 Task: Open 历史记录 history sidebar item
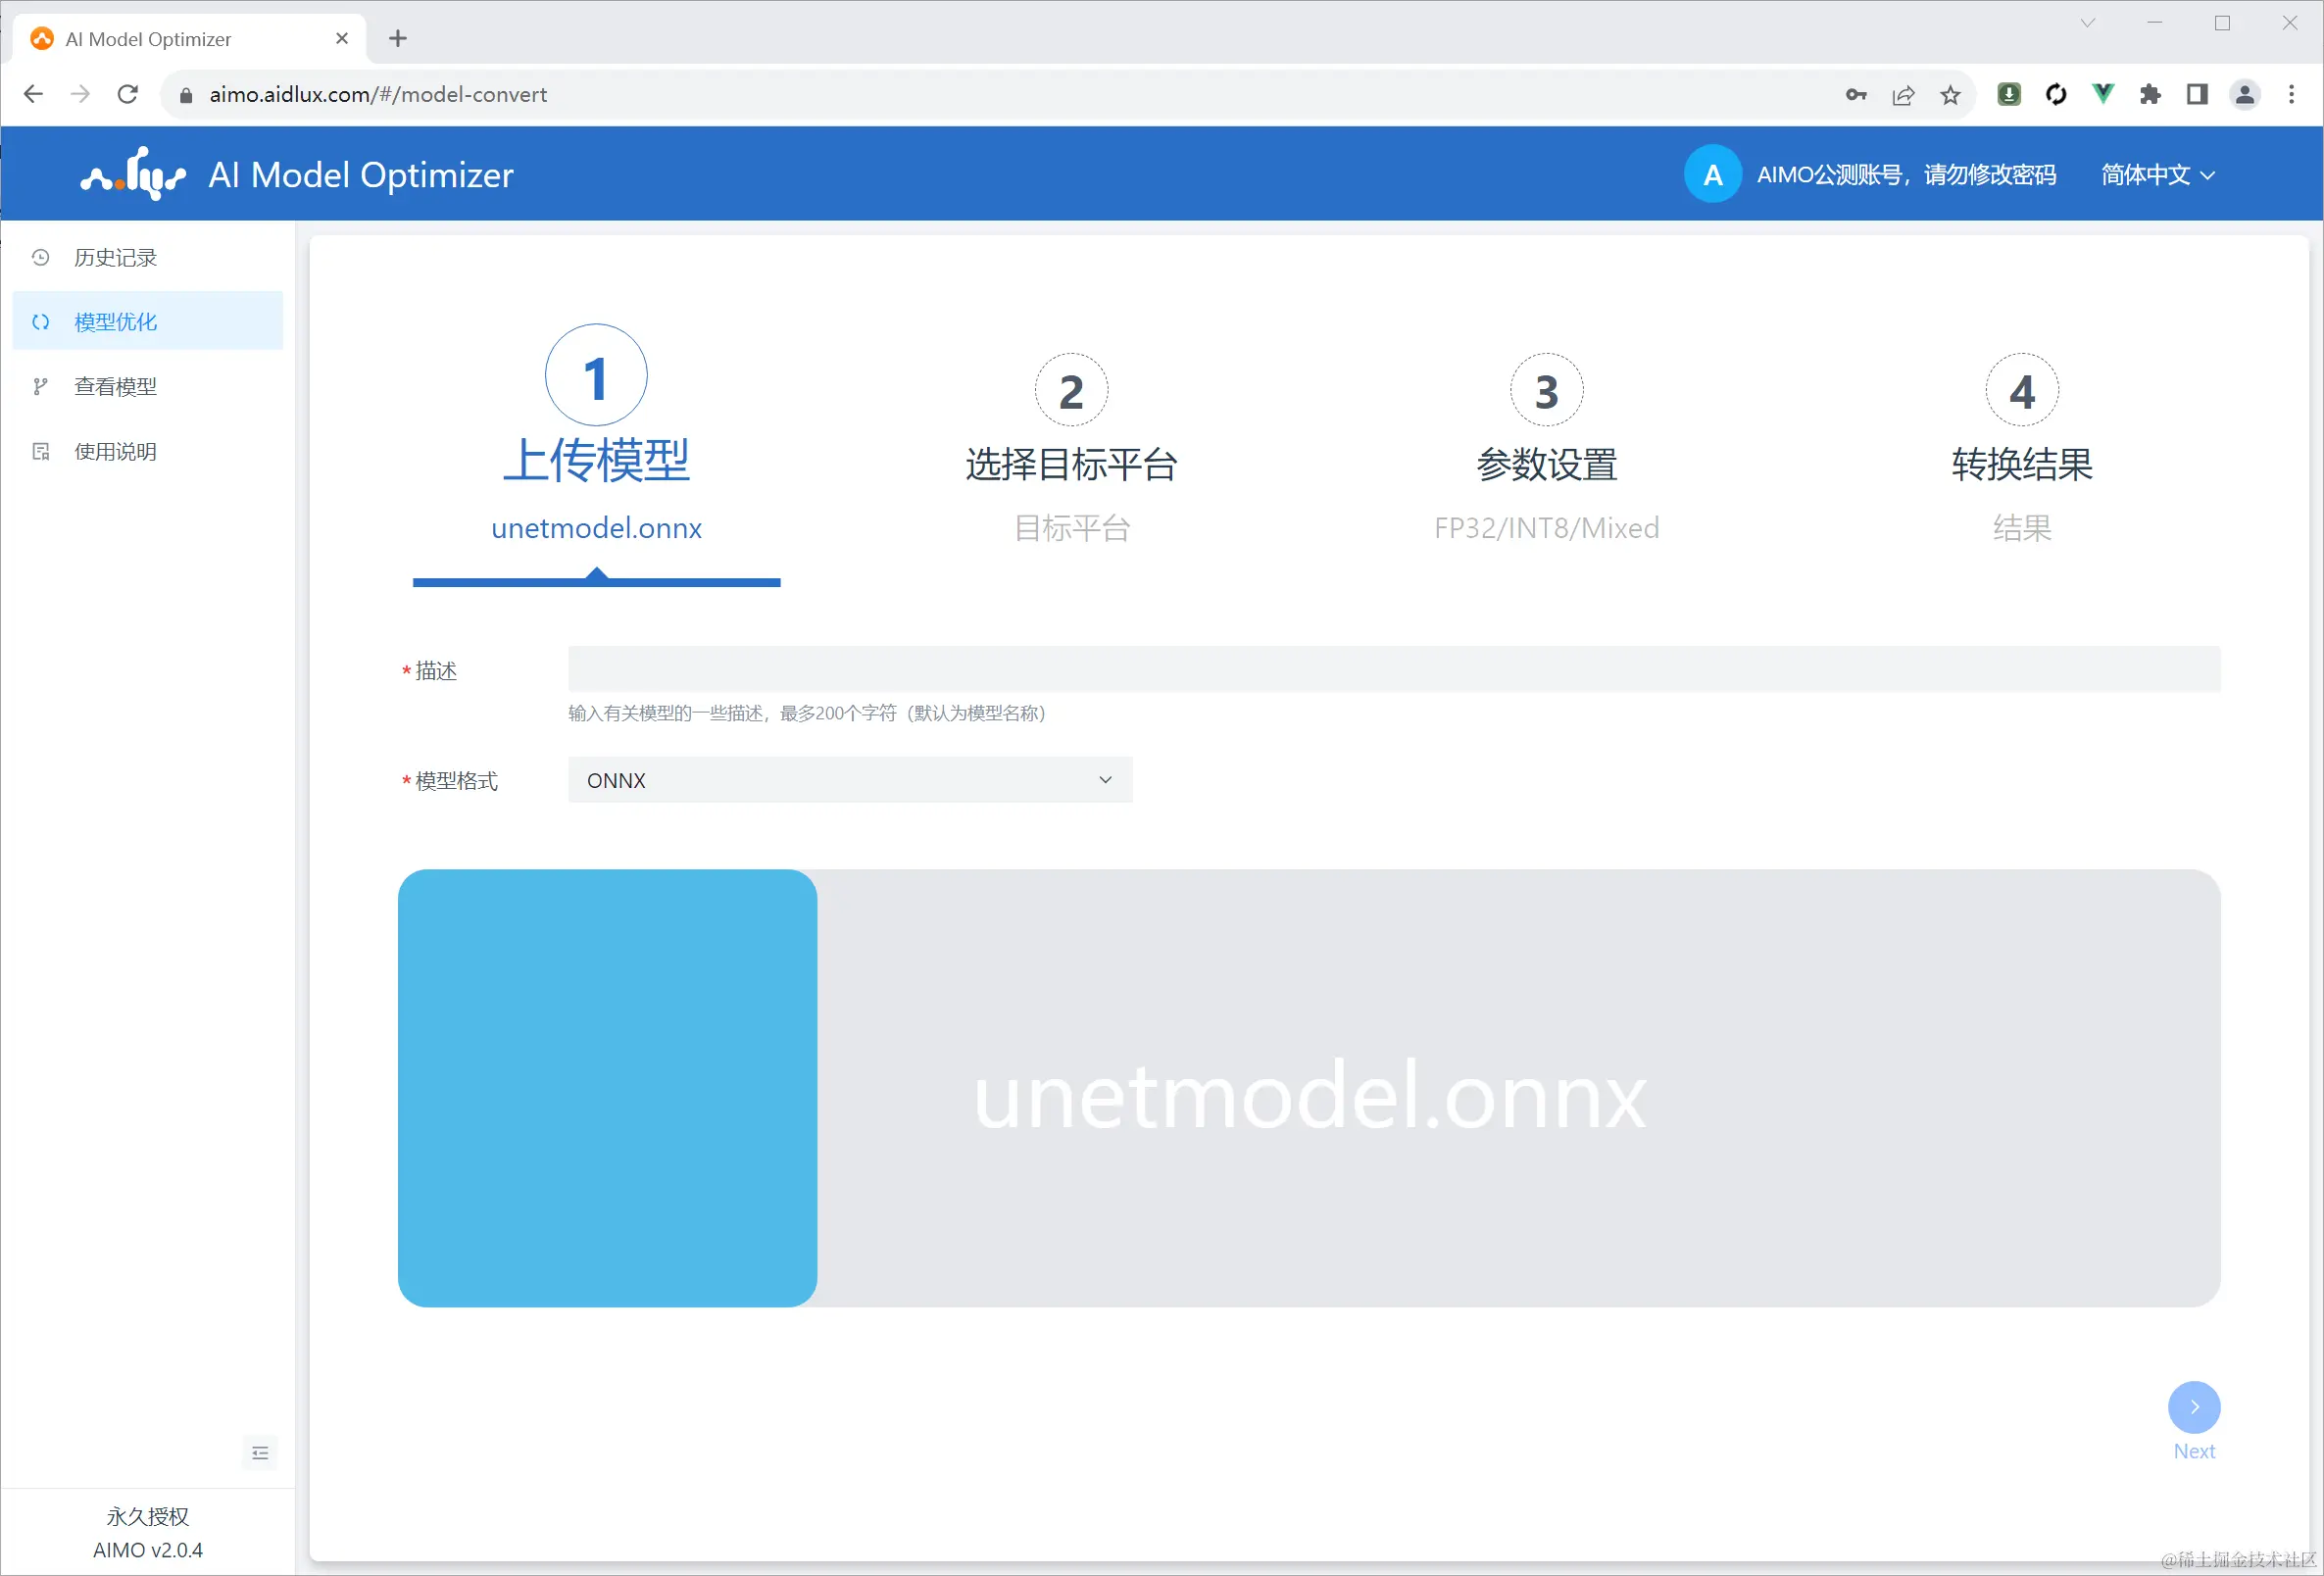(115, 257)
